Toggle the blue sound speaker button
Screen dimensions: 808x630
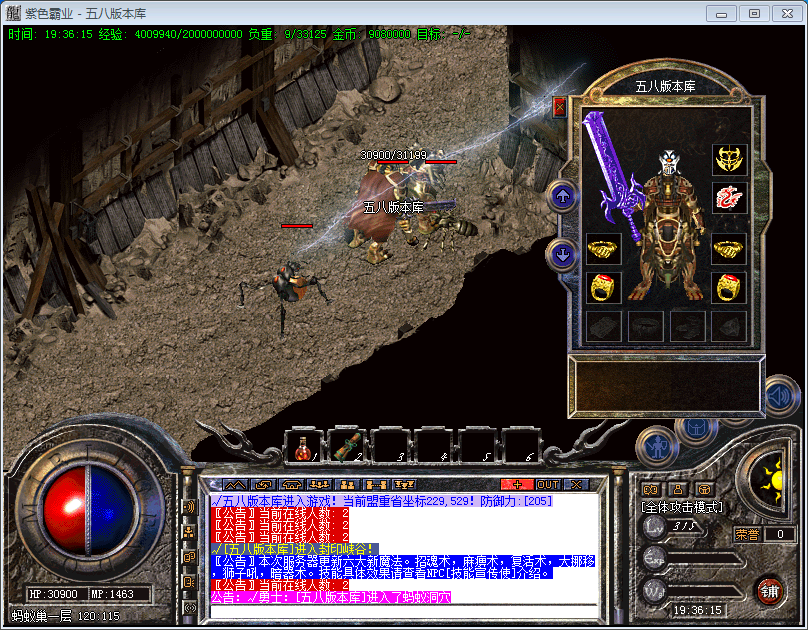pyautogui.click(x=780, y=397)
